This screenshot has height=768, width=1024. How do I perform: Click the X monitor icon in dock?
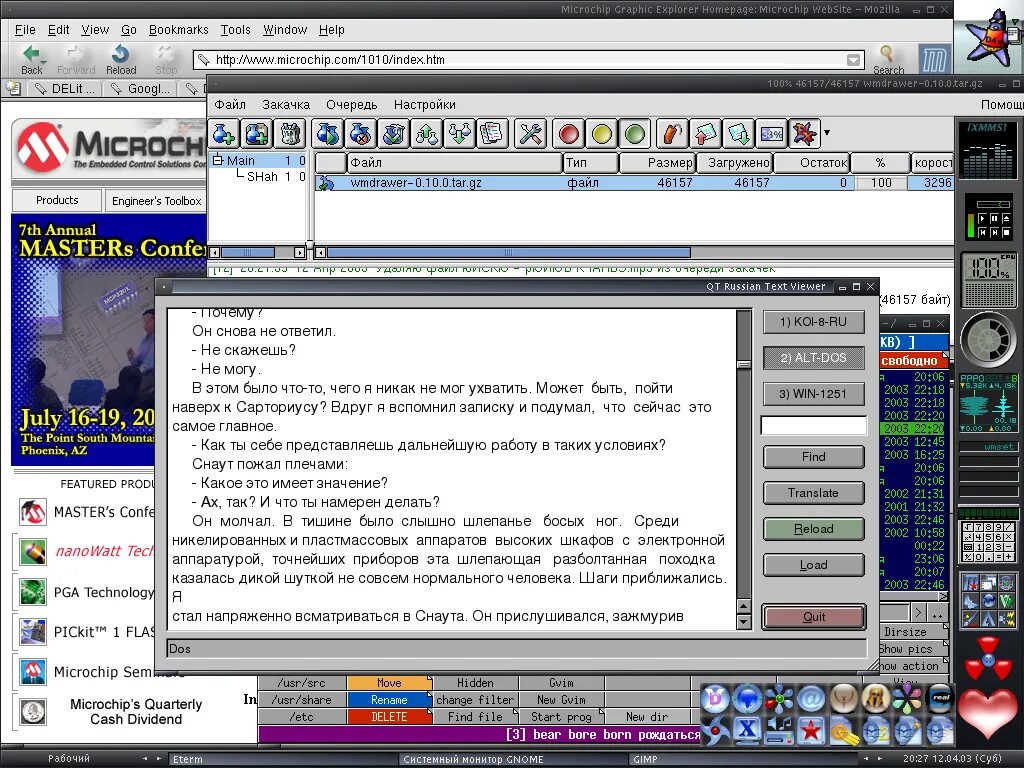coord(747,730)
